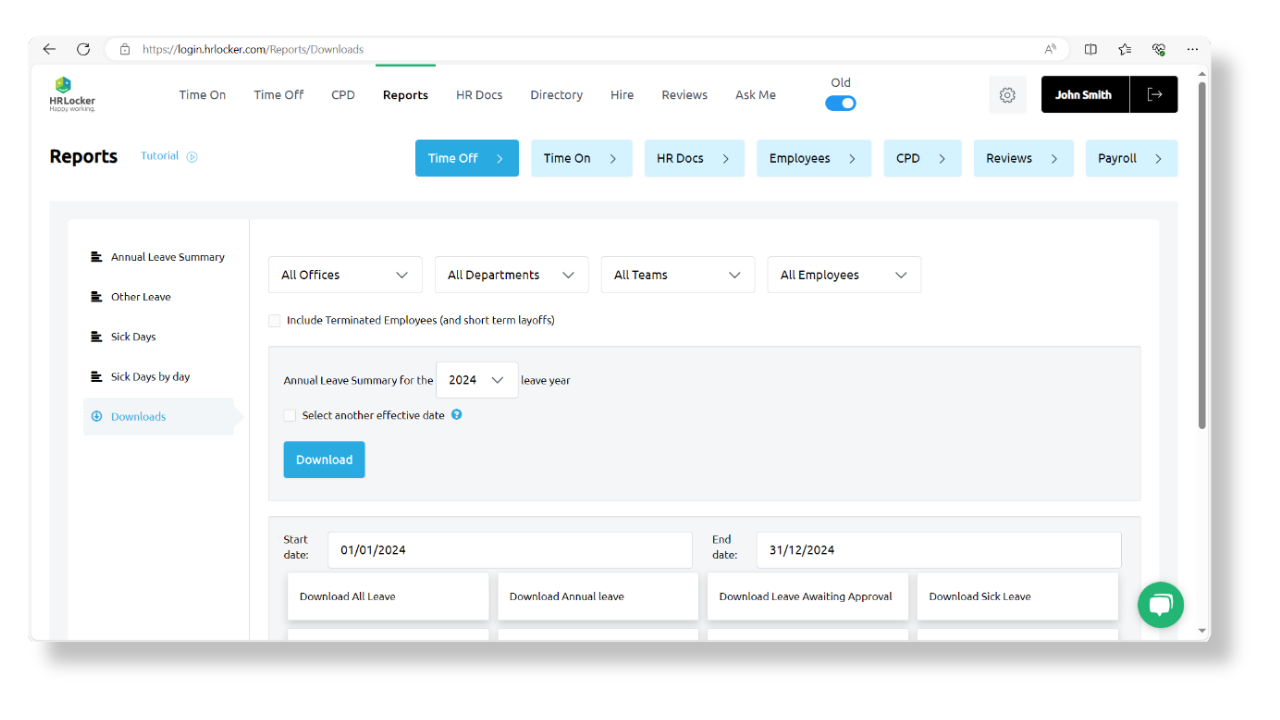Image resolution: width=1280 pixels, height=720 pixels.
Task: Select the Other Leave report icon
Action: pos(95,296)
